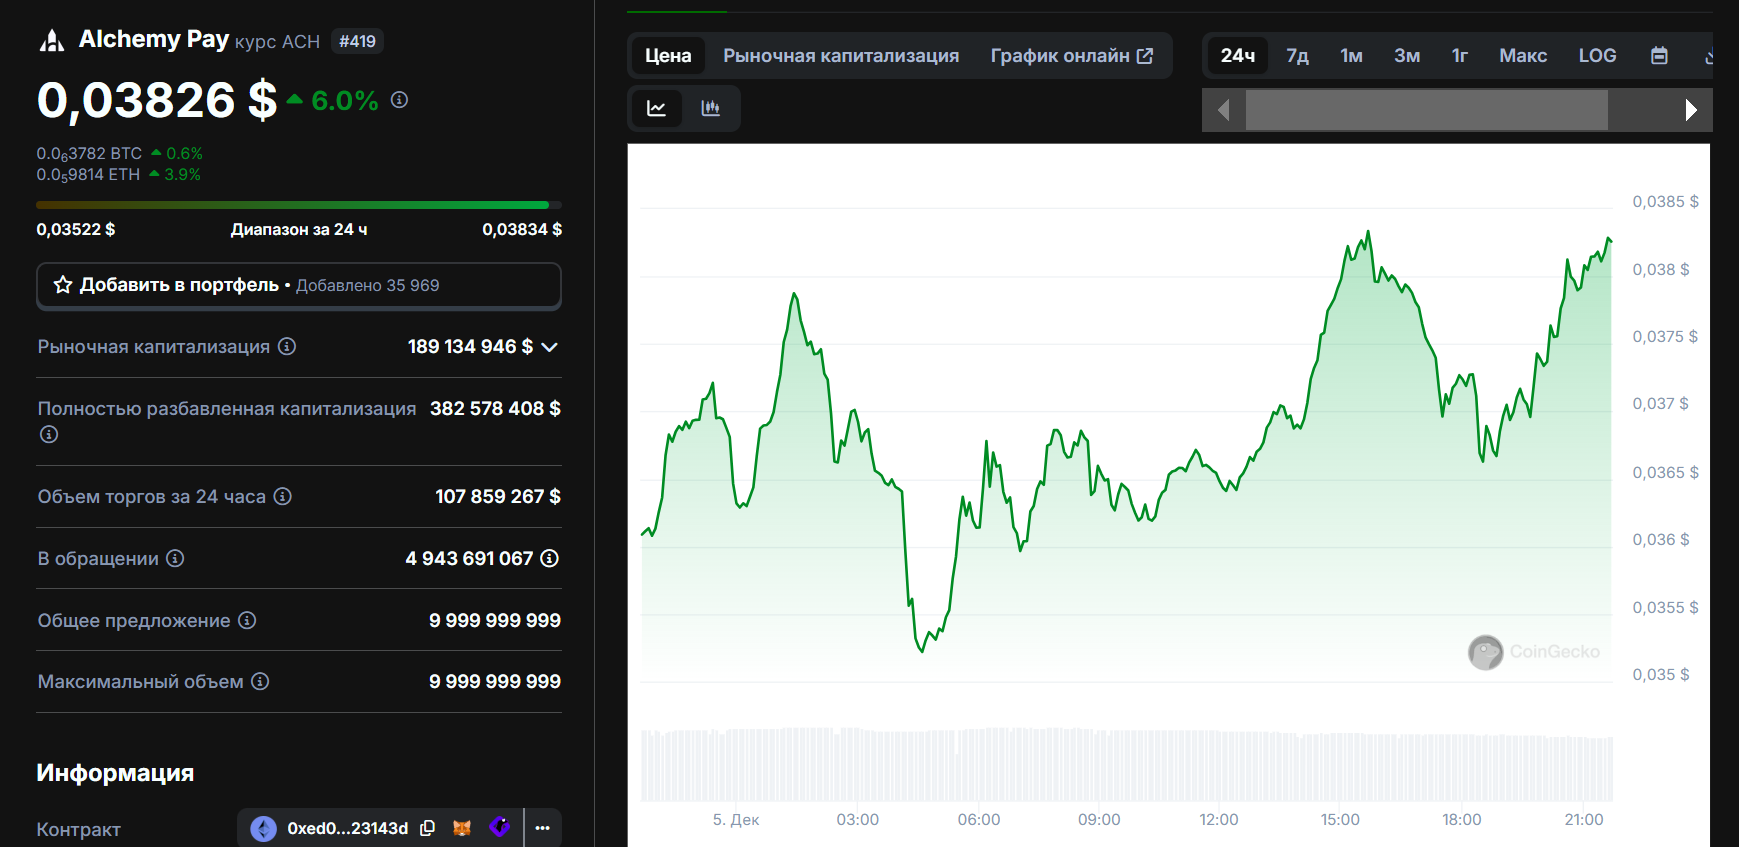Image resolution: width=1739 pixels, height=847 pixels.
Task: Click the 0,035 $ y-axis label
Action: (1661, 674)
